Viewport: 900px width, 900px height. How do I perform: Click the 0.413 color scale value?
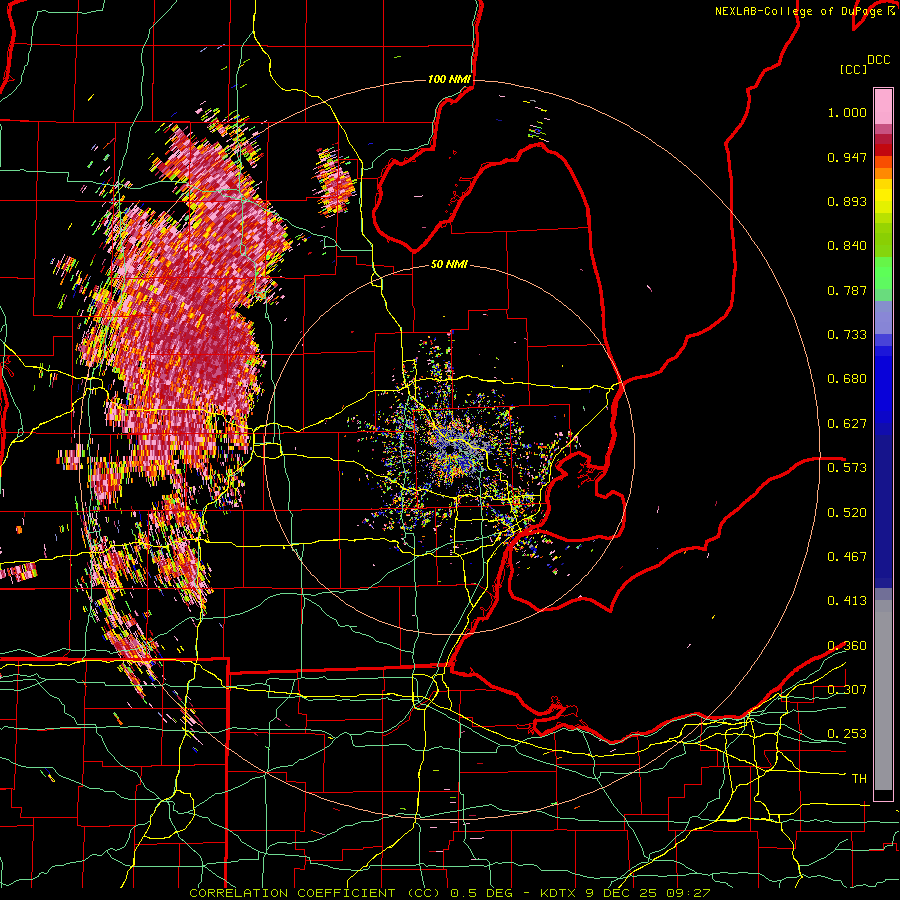847,601
